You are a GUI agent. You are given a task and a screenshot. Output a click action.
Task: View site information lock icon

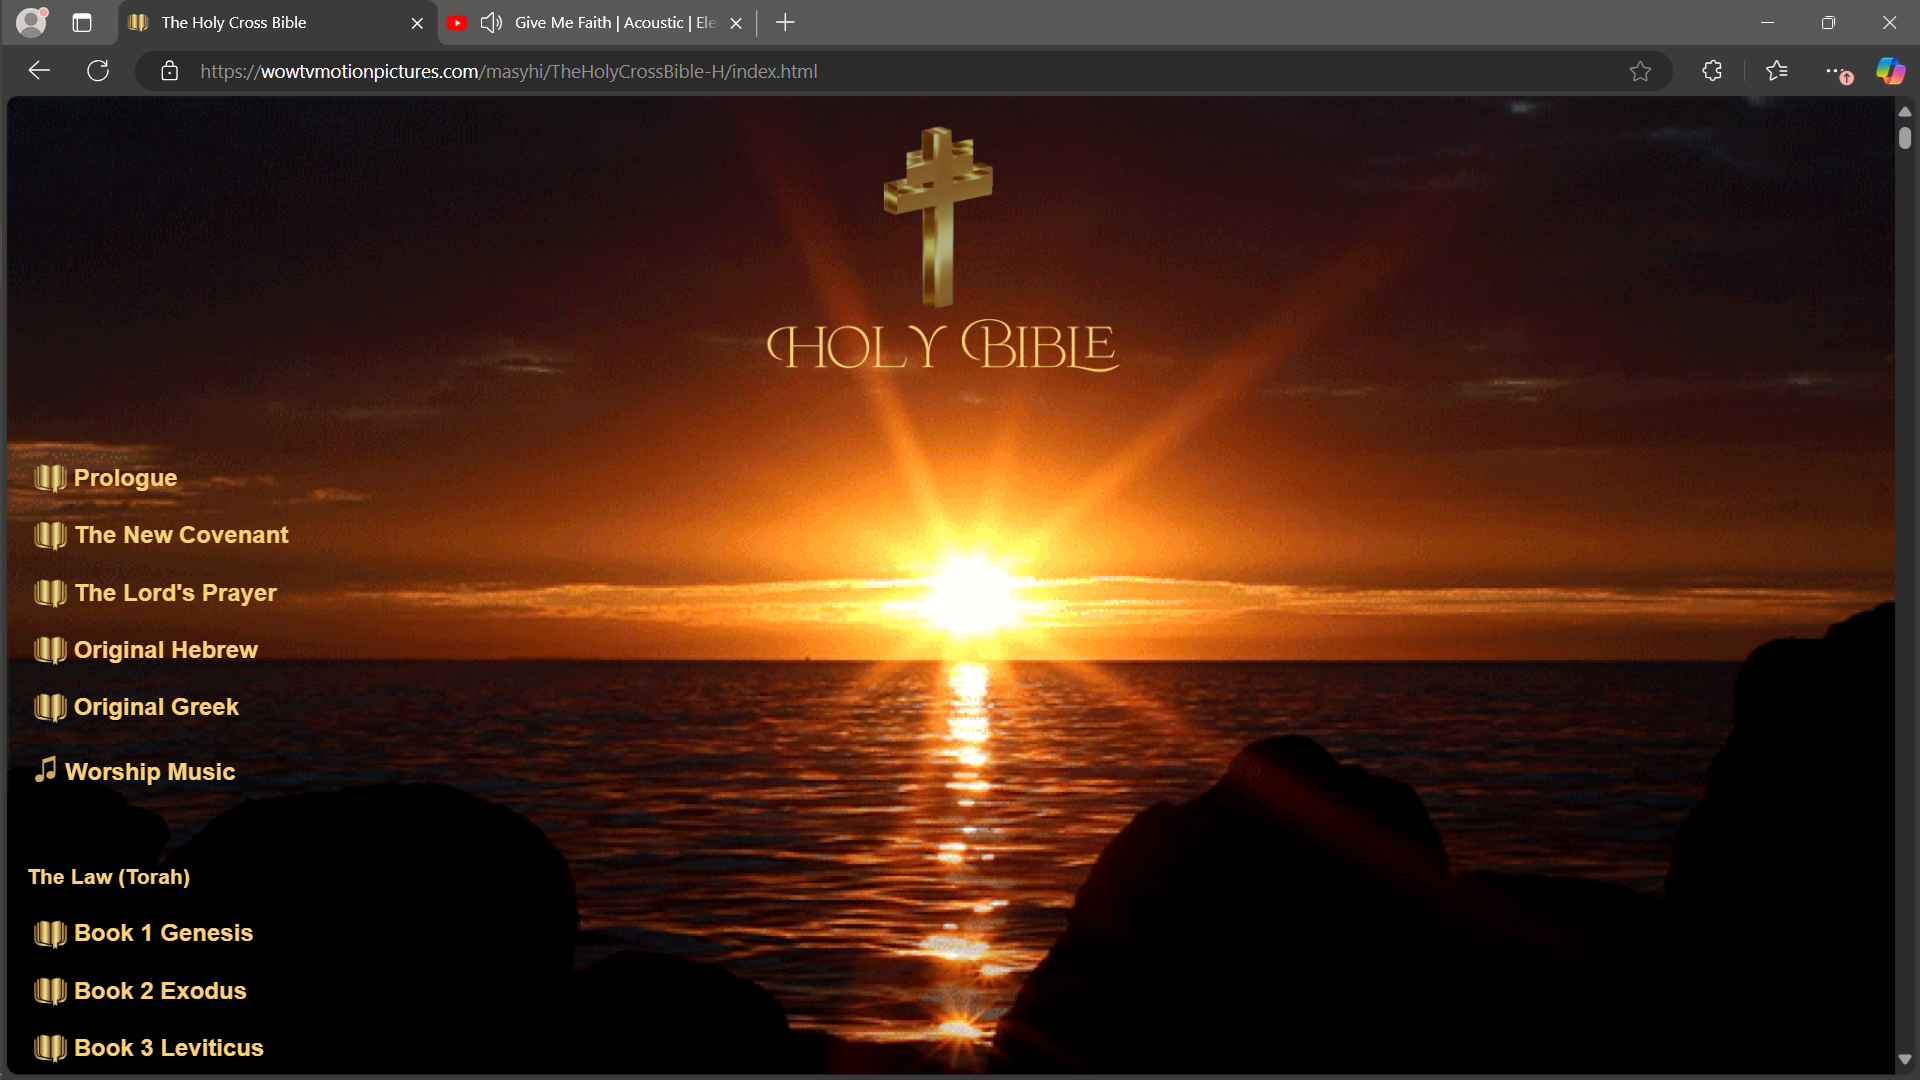tap(170, 71)
